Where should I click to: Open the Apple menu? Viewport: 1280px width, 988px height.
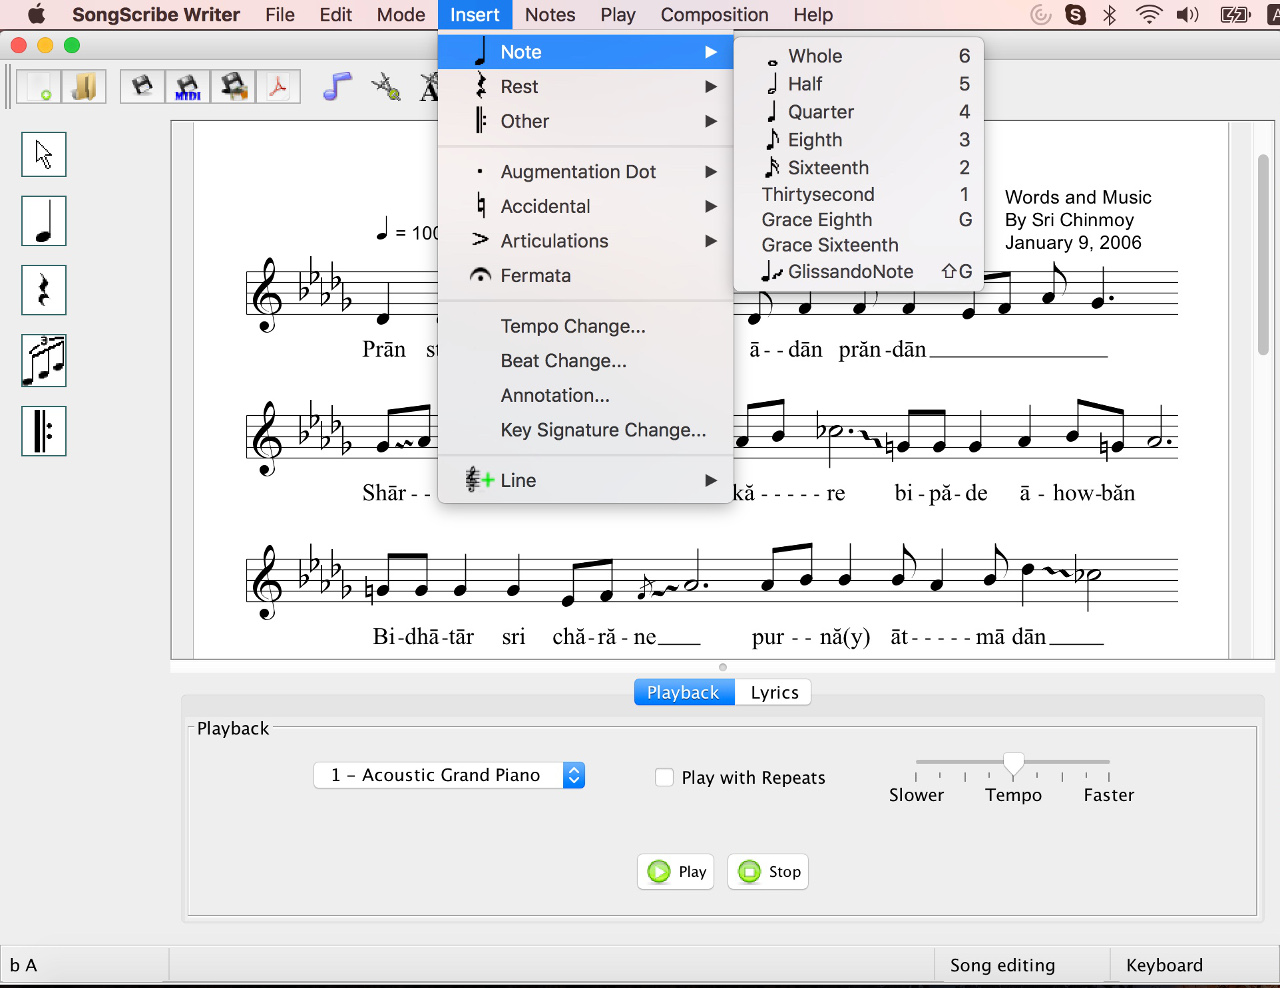(x=37, y=15)
